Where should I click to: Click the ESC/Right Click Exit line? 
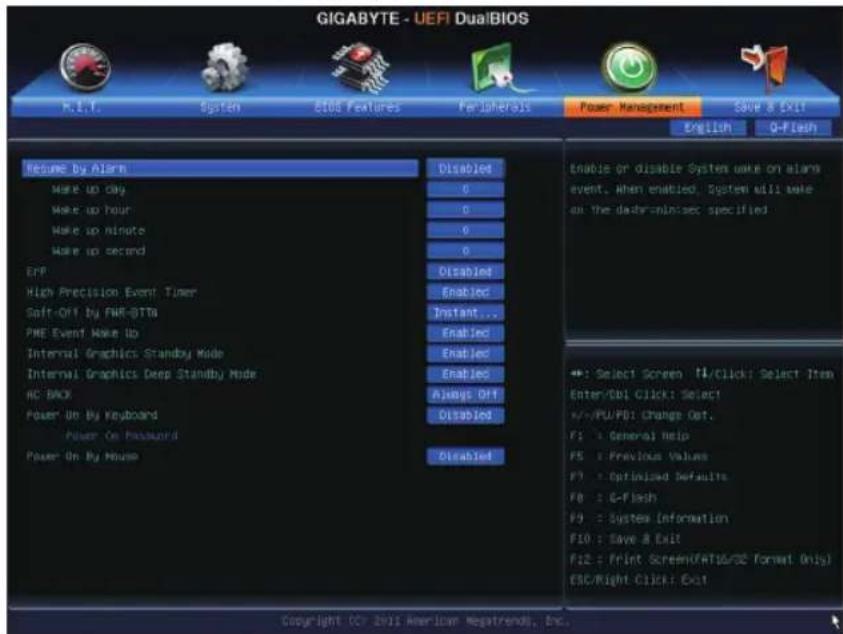(x=639, y=580)
